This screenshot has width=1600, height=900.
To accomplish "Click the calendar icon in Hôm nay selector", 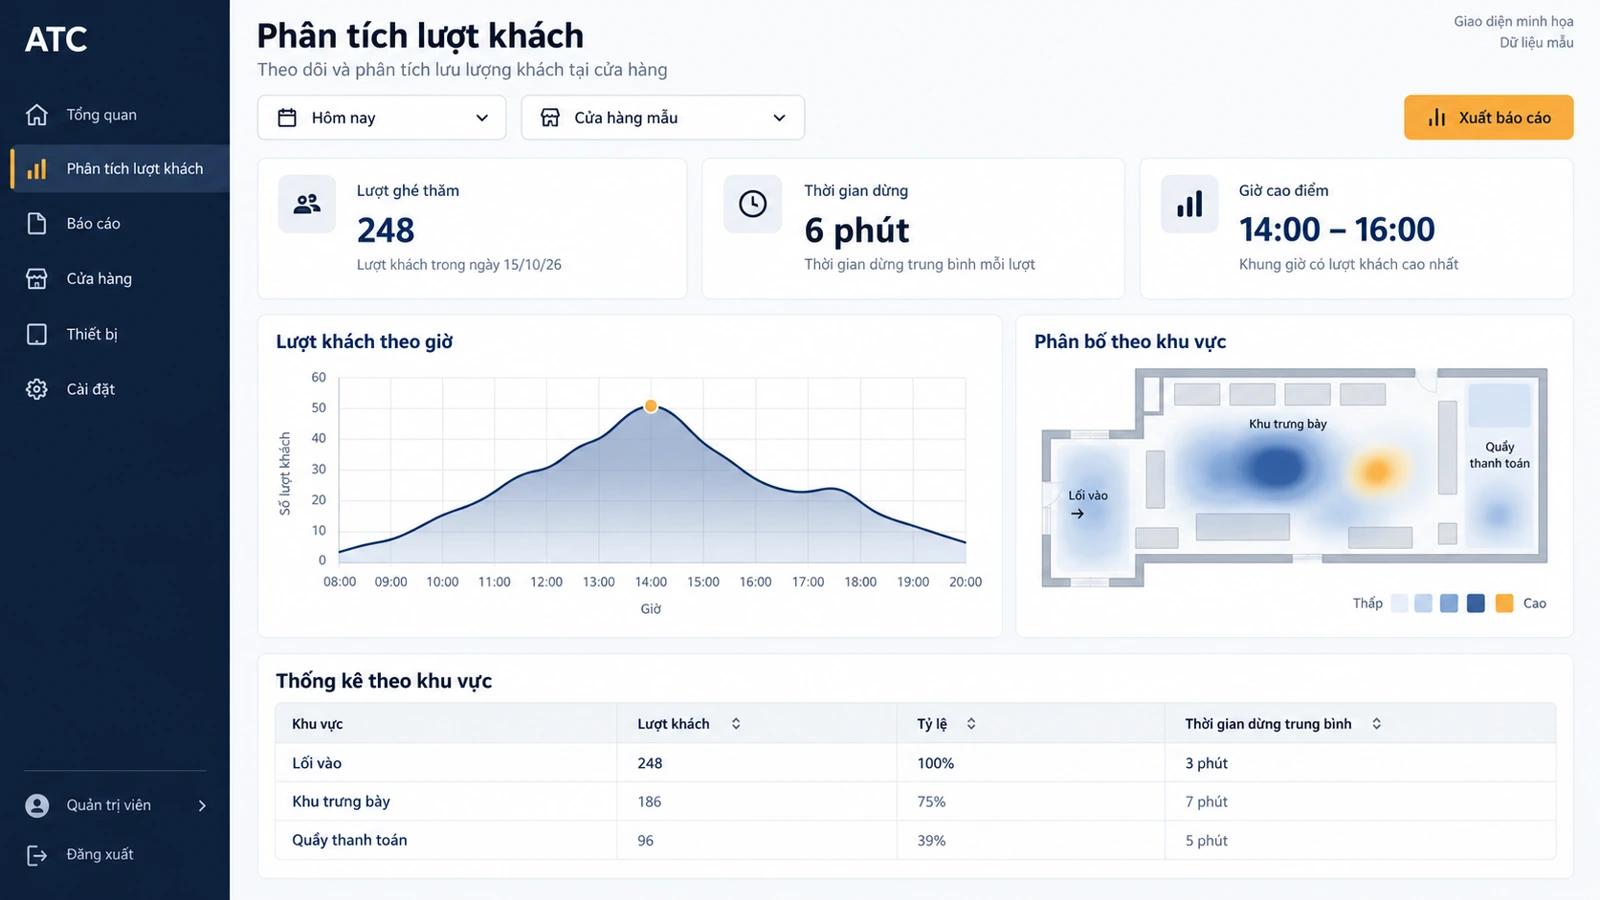I will tap(287, 118).
